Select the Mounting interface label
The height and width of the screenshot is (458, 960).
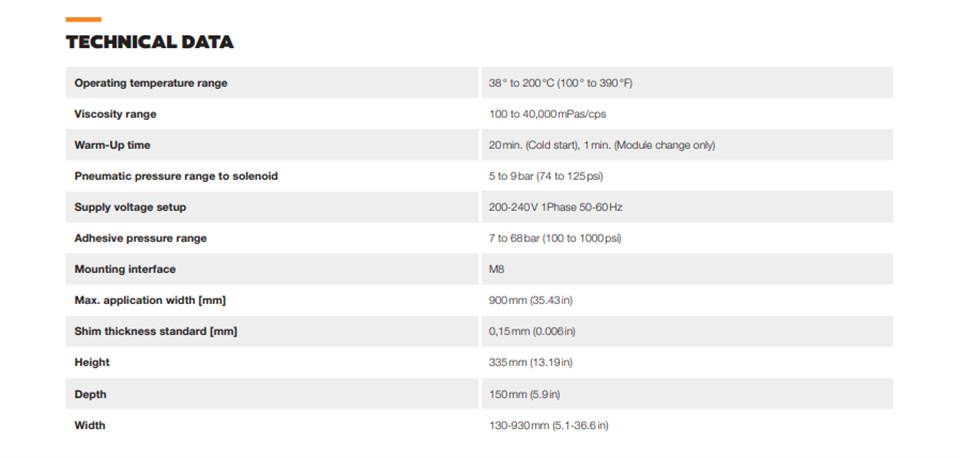[x=125, y=269]
